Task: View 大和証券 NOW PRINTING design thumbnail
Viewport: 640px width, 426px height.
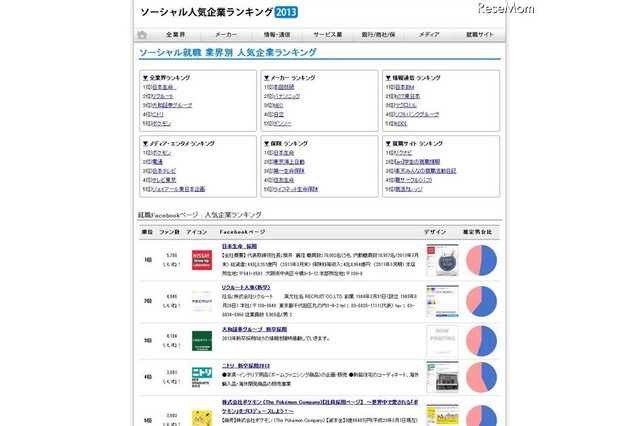Action: 442,341
